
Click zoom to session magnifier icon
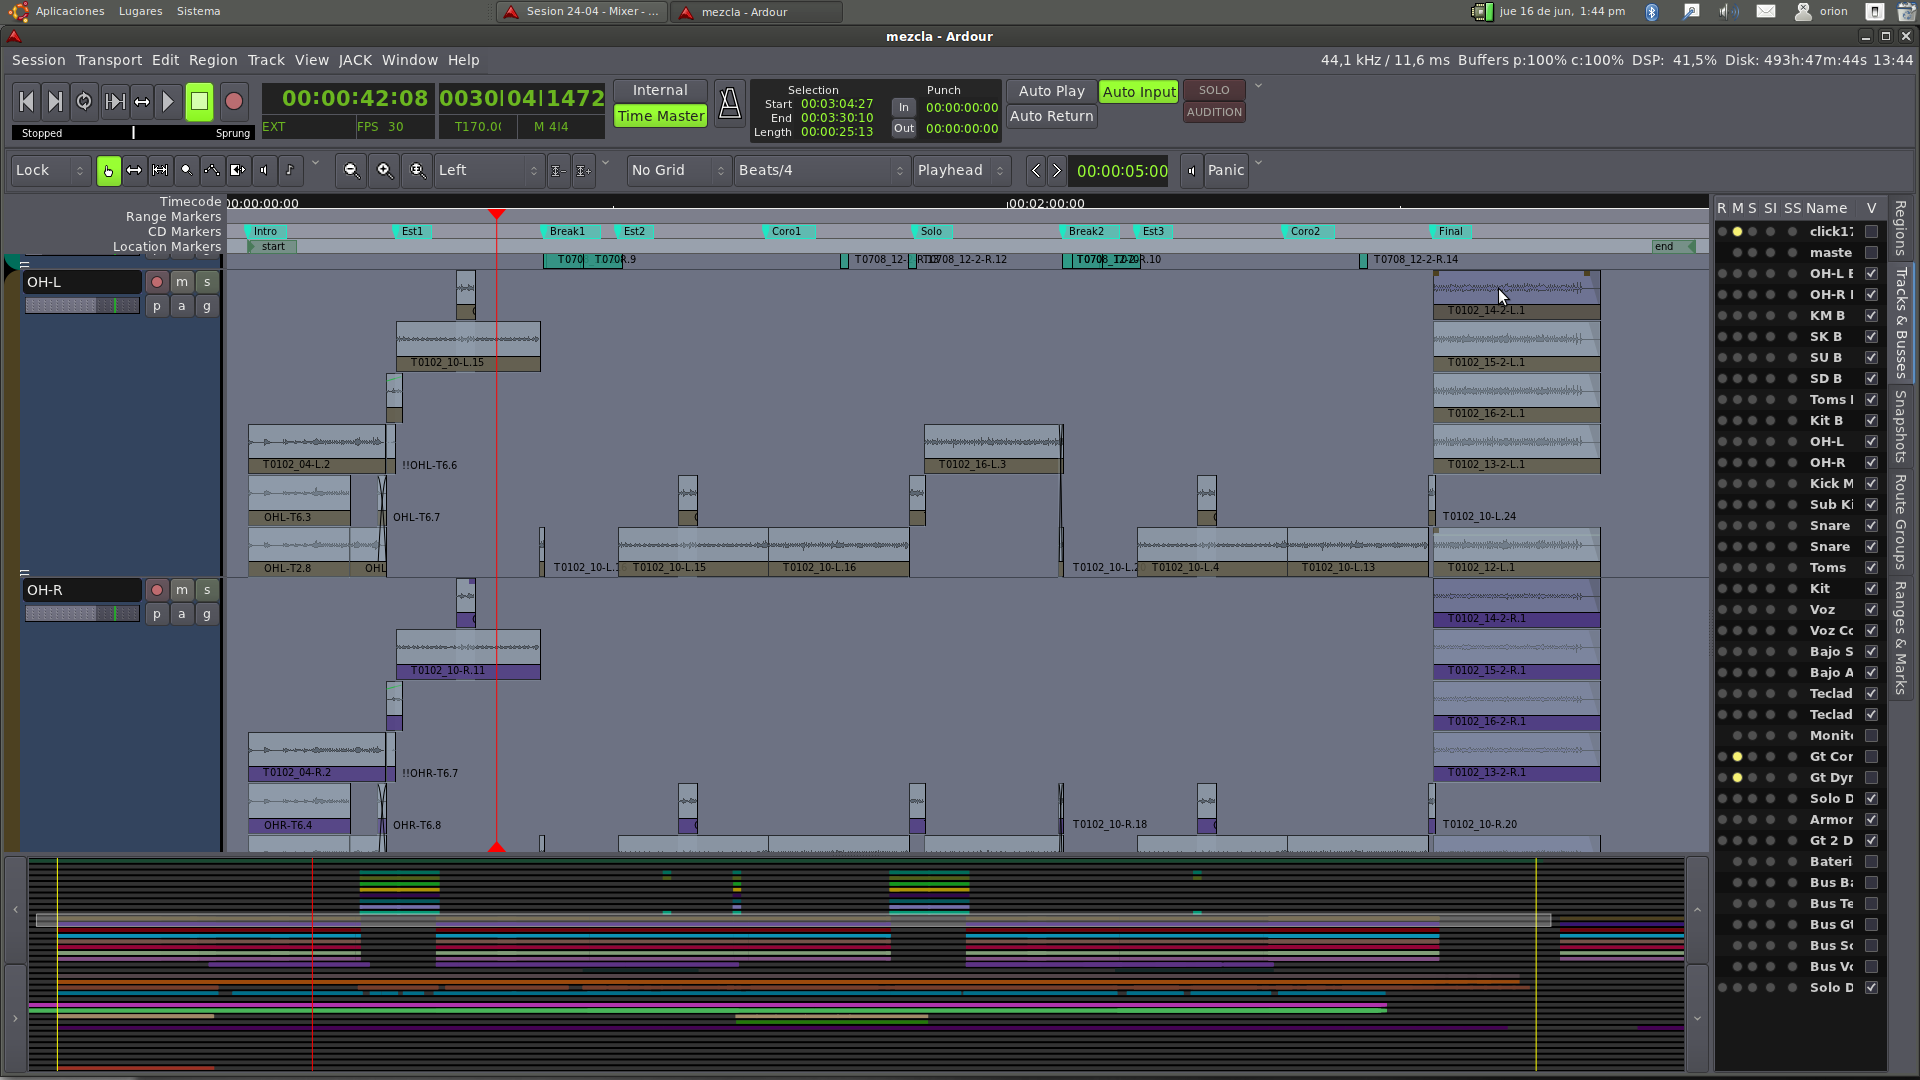pos(417,170)
